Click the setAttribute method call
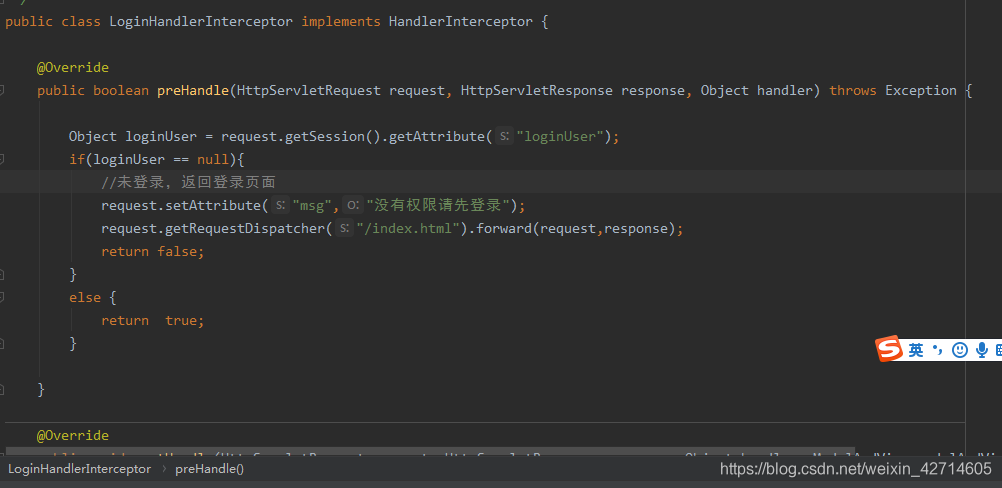Image resolution: width=1002 pixels, height=488 pixels. (213, 205)
